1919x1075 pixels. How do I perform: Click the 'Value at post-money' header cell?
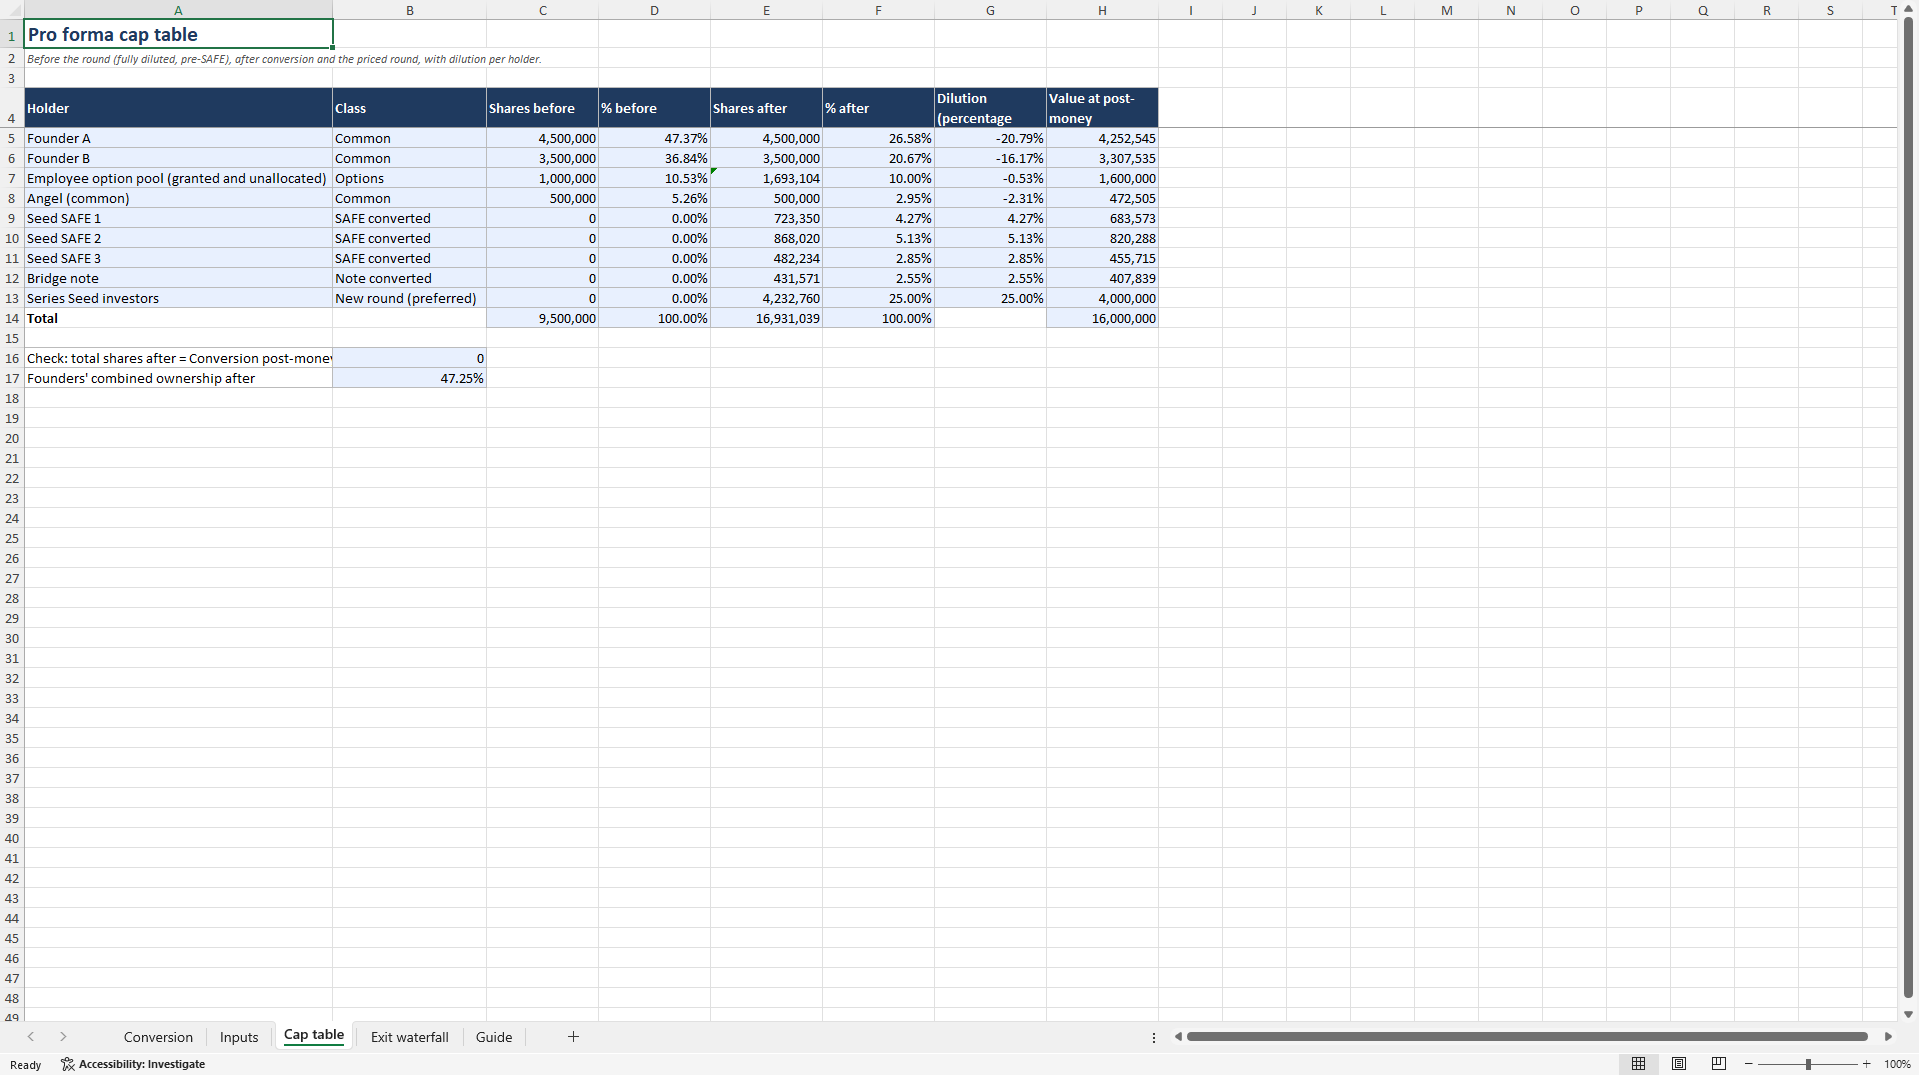(1102, 108)
